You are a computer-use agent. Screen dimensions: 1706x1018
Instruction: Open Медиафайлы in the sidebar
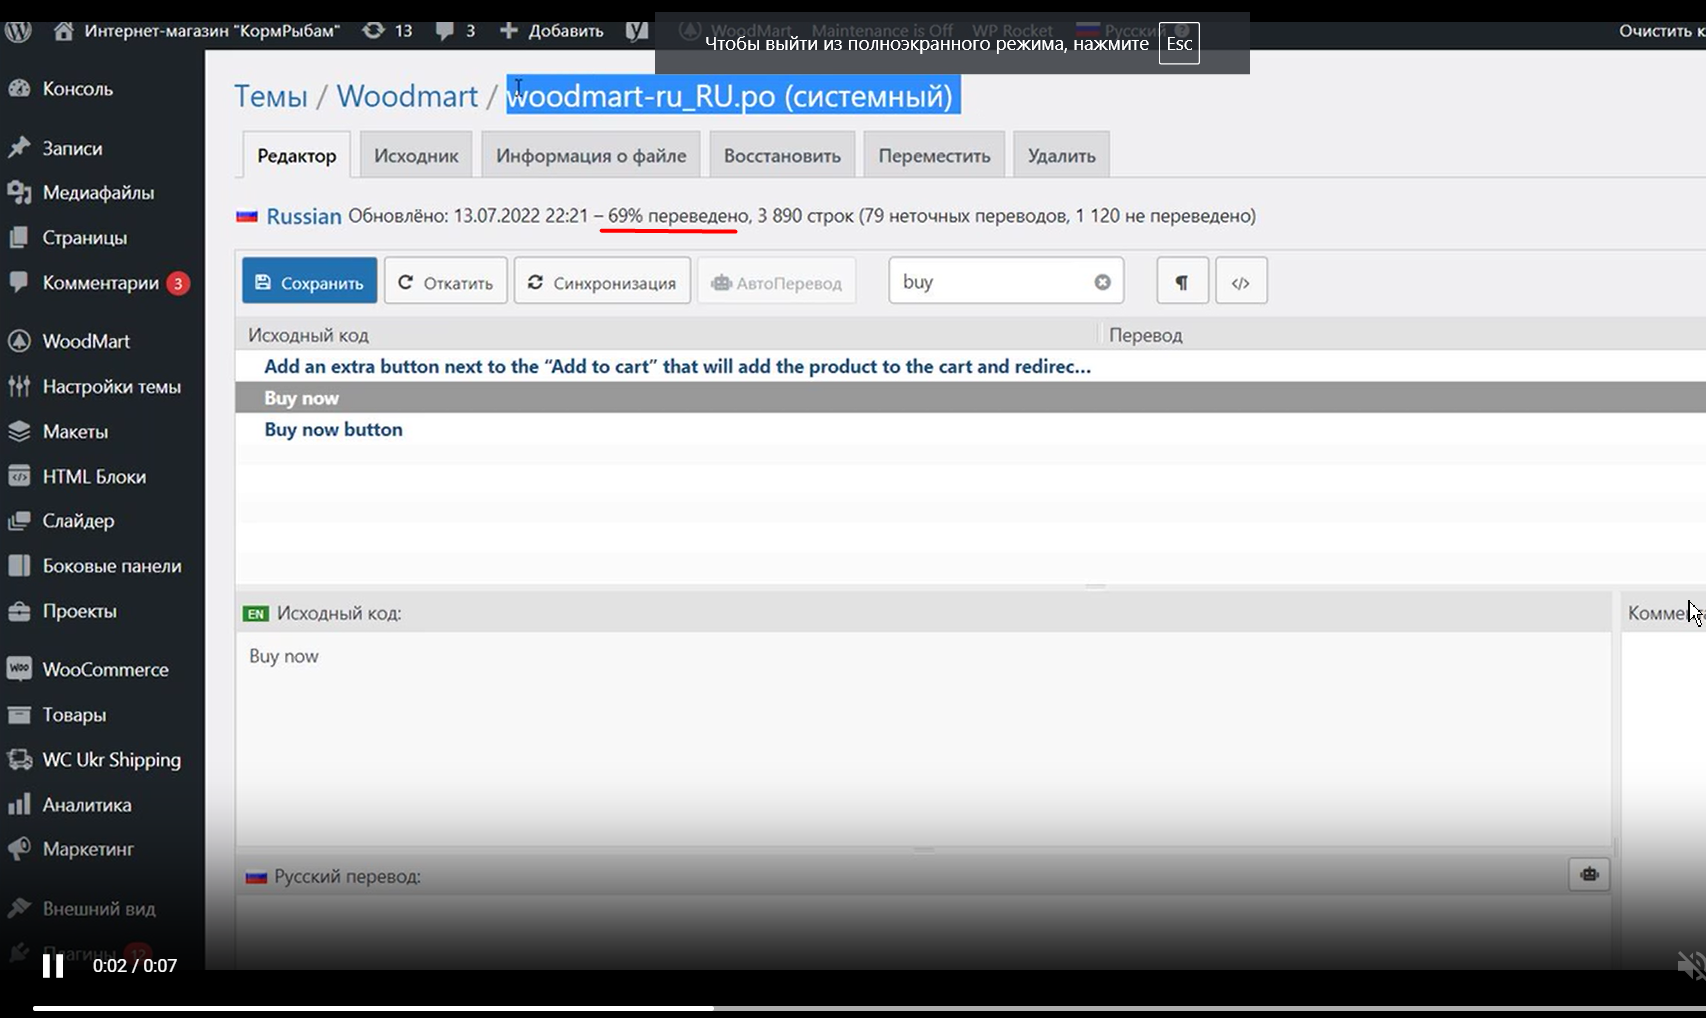[x=98, y=193]
